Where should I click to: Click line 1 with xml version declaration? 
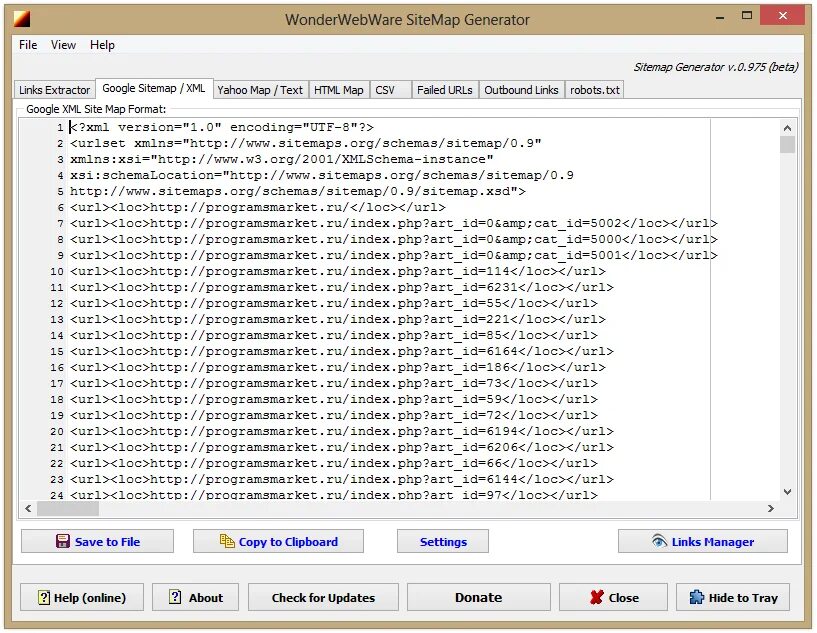click(221, 127)
